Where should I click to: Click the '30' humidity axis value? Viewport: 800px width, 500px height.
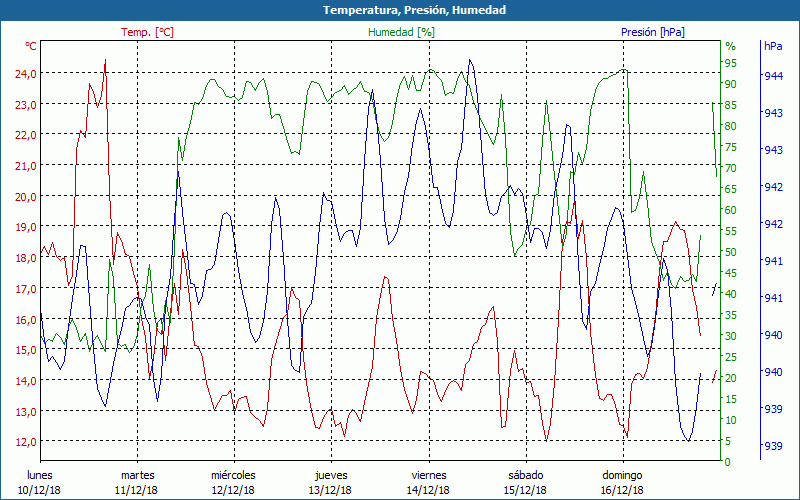pos(731,336)
